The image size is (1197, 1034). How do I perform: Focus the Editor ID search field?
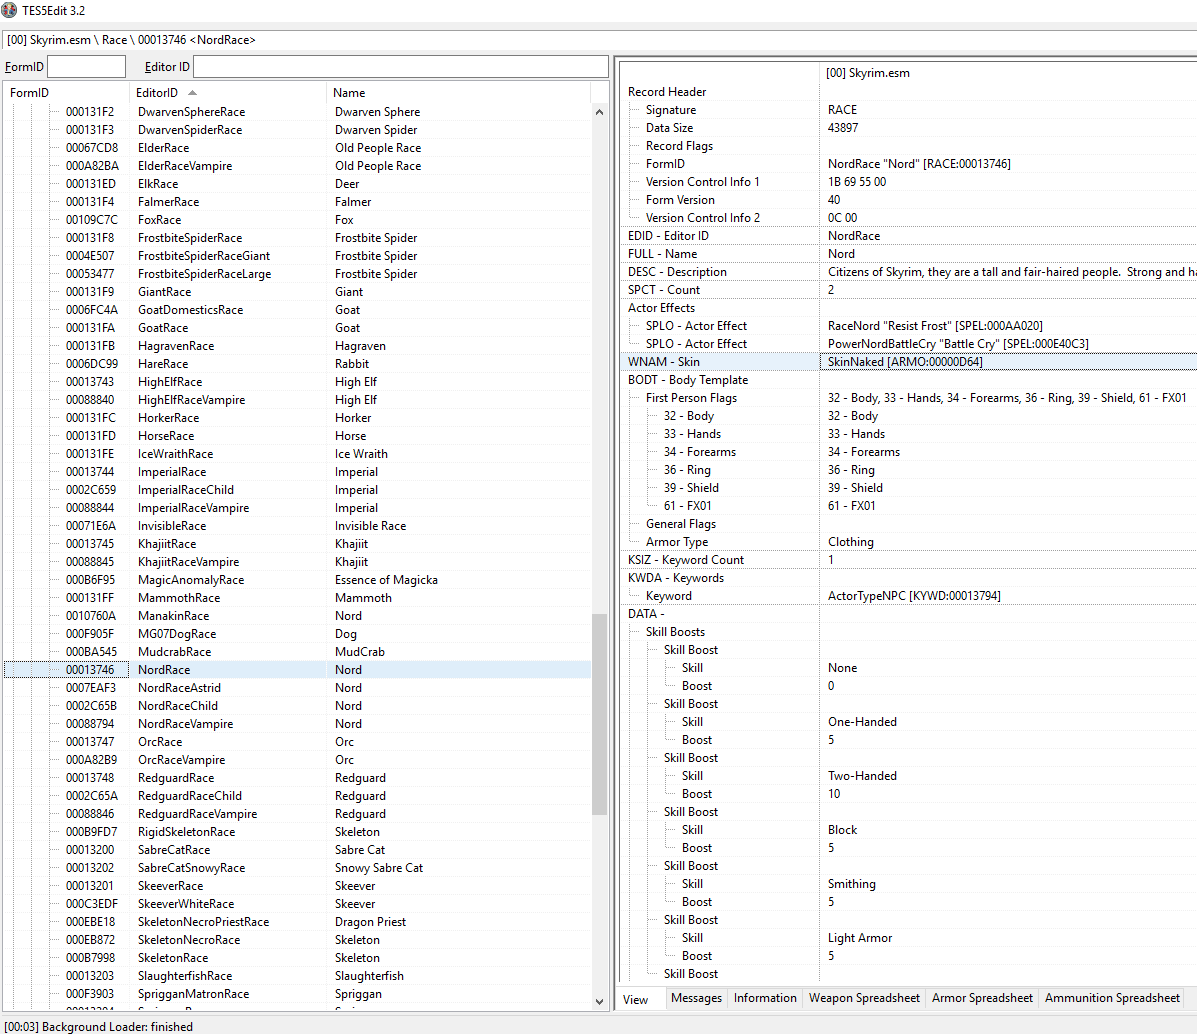tap(401, 66)
